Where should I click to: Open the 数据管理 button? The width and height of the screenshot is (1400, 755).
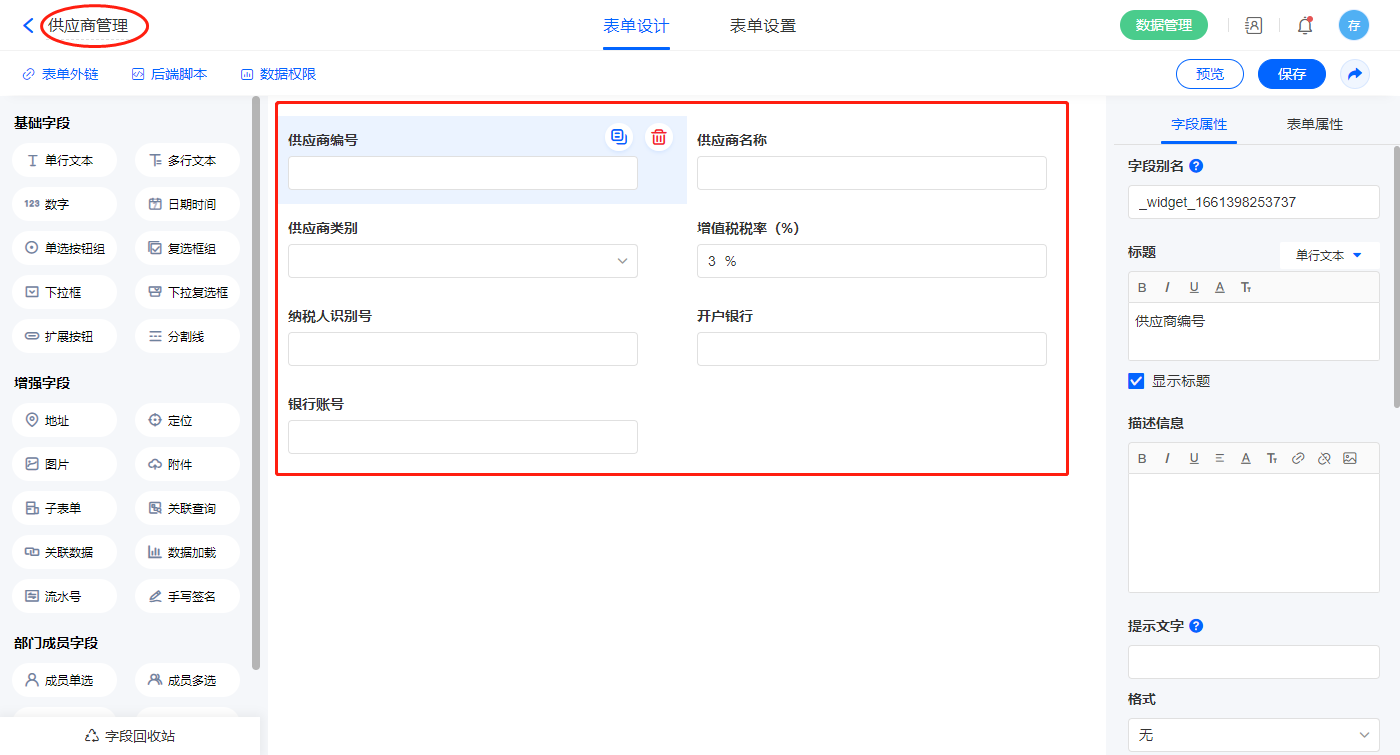(x=1163, y=26)
